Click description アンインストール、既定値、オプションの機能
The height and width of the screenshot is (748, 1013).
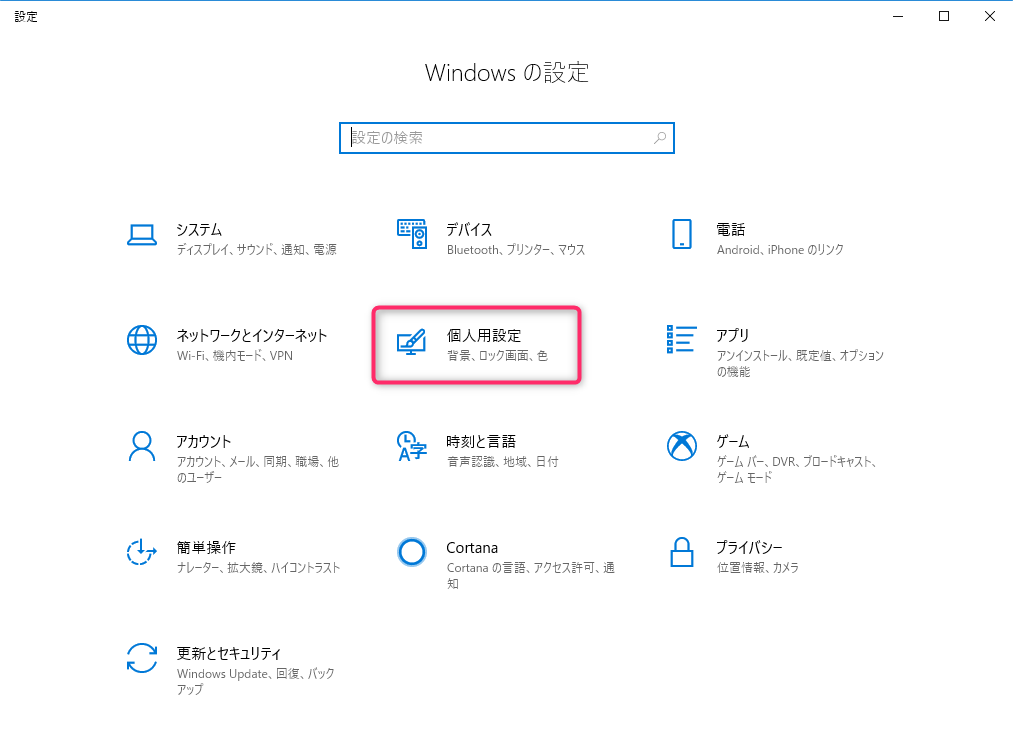[x=800, y=363]
